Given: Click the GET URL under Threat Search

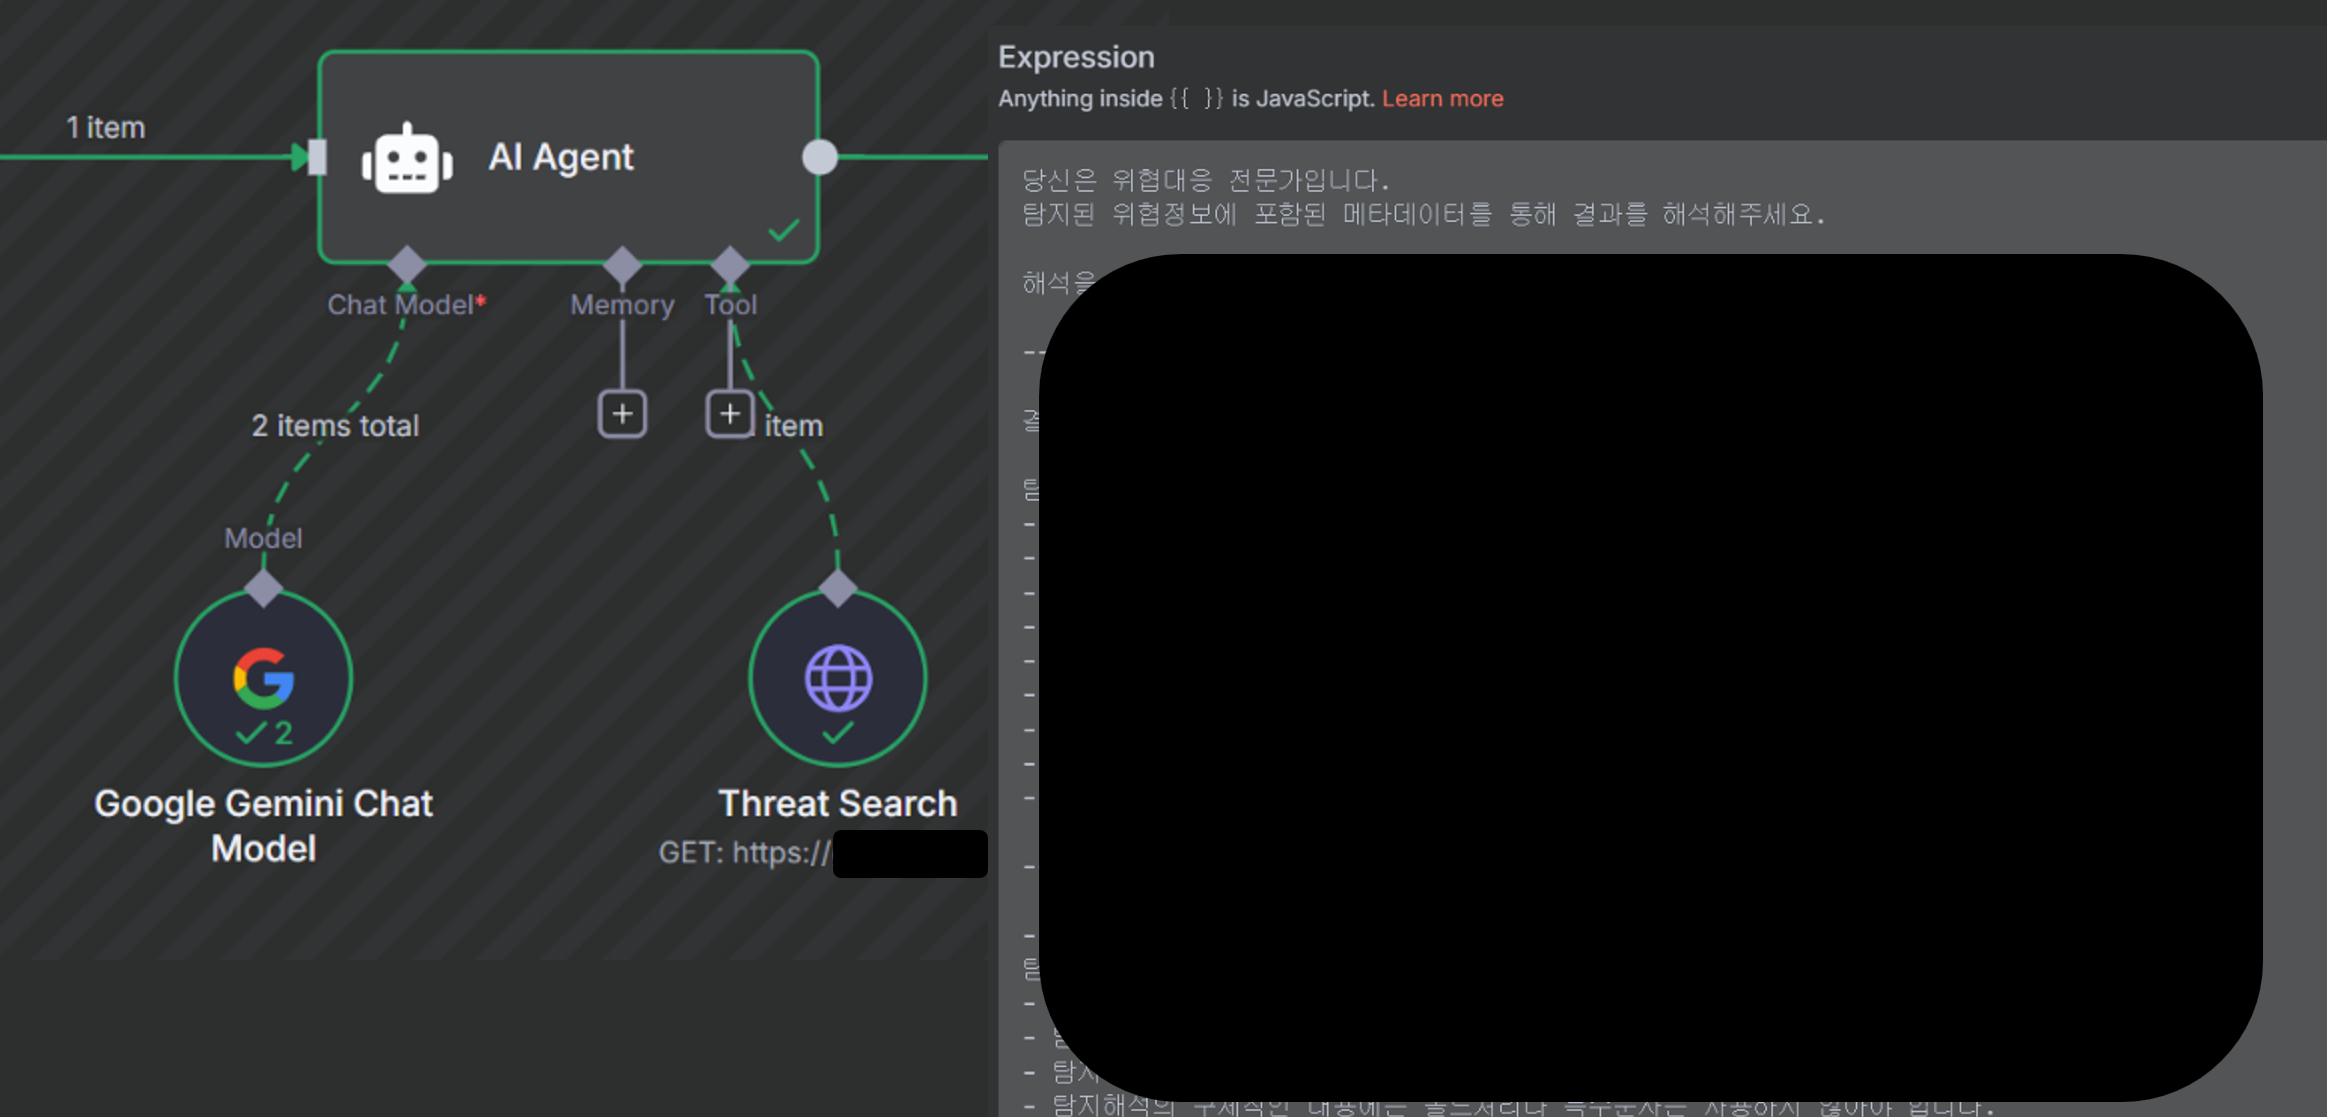Looking at the screenshot, I should coord(744,853).
